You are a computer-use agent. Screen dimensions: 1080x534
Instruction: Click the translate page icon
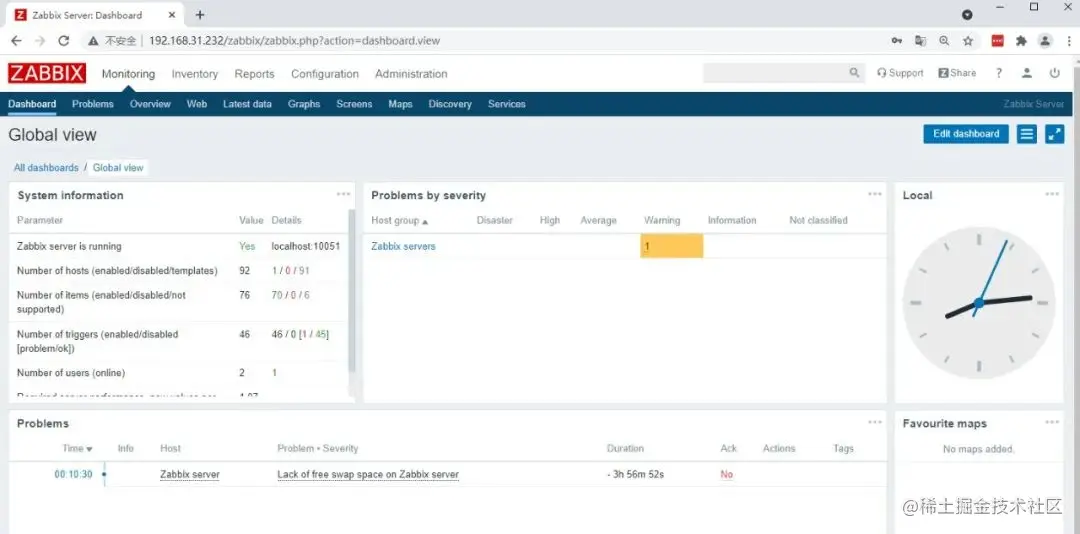[x=920, y=41]
